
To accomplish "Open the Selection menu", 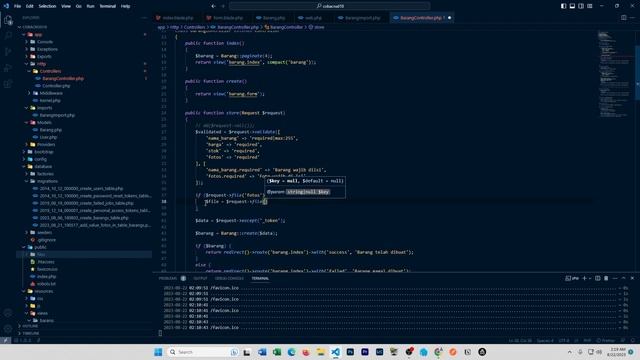I will [x=47, y=6].
